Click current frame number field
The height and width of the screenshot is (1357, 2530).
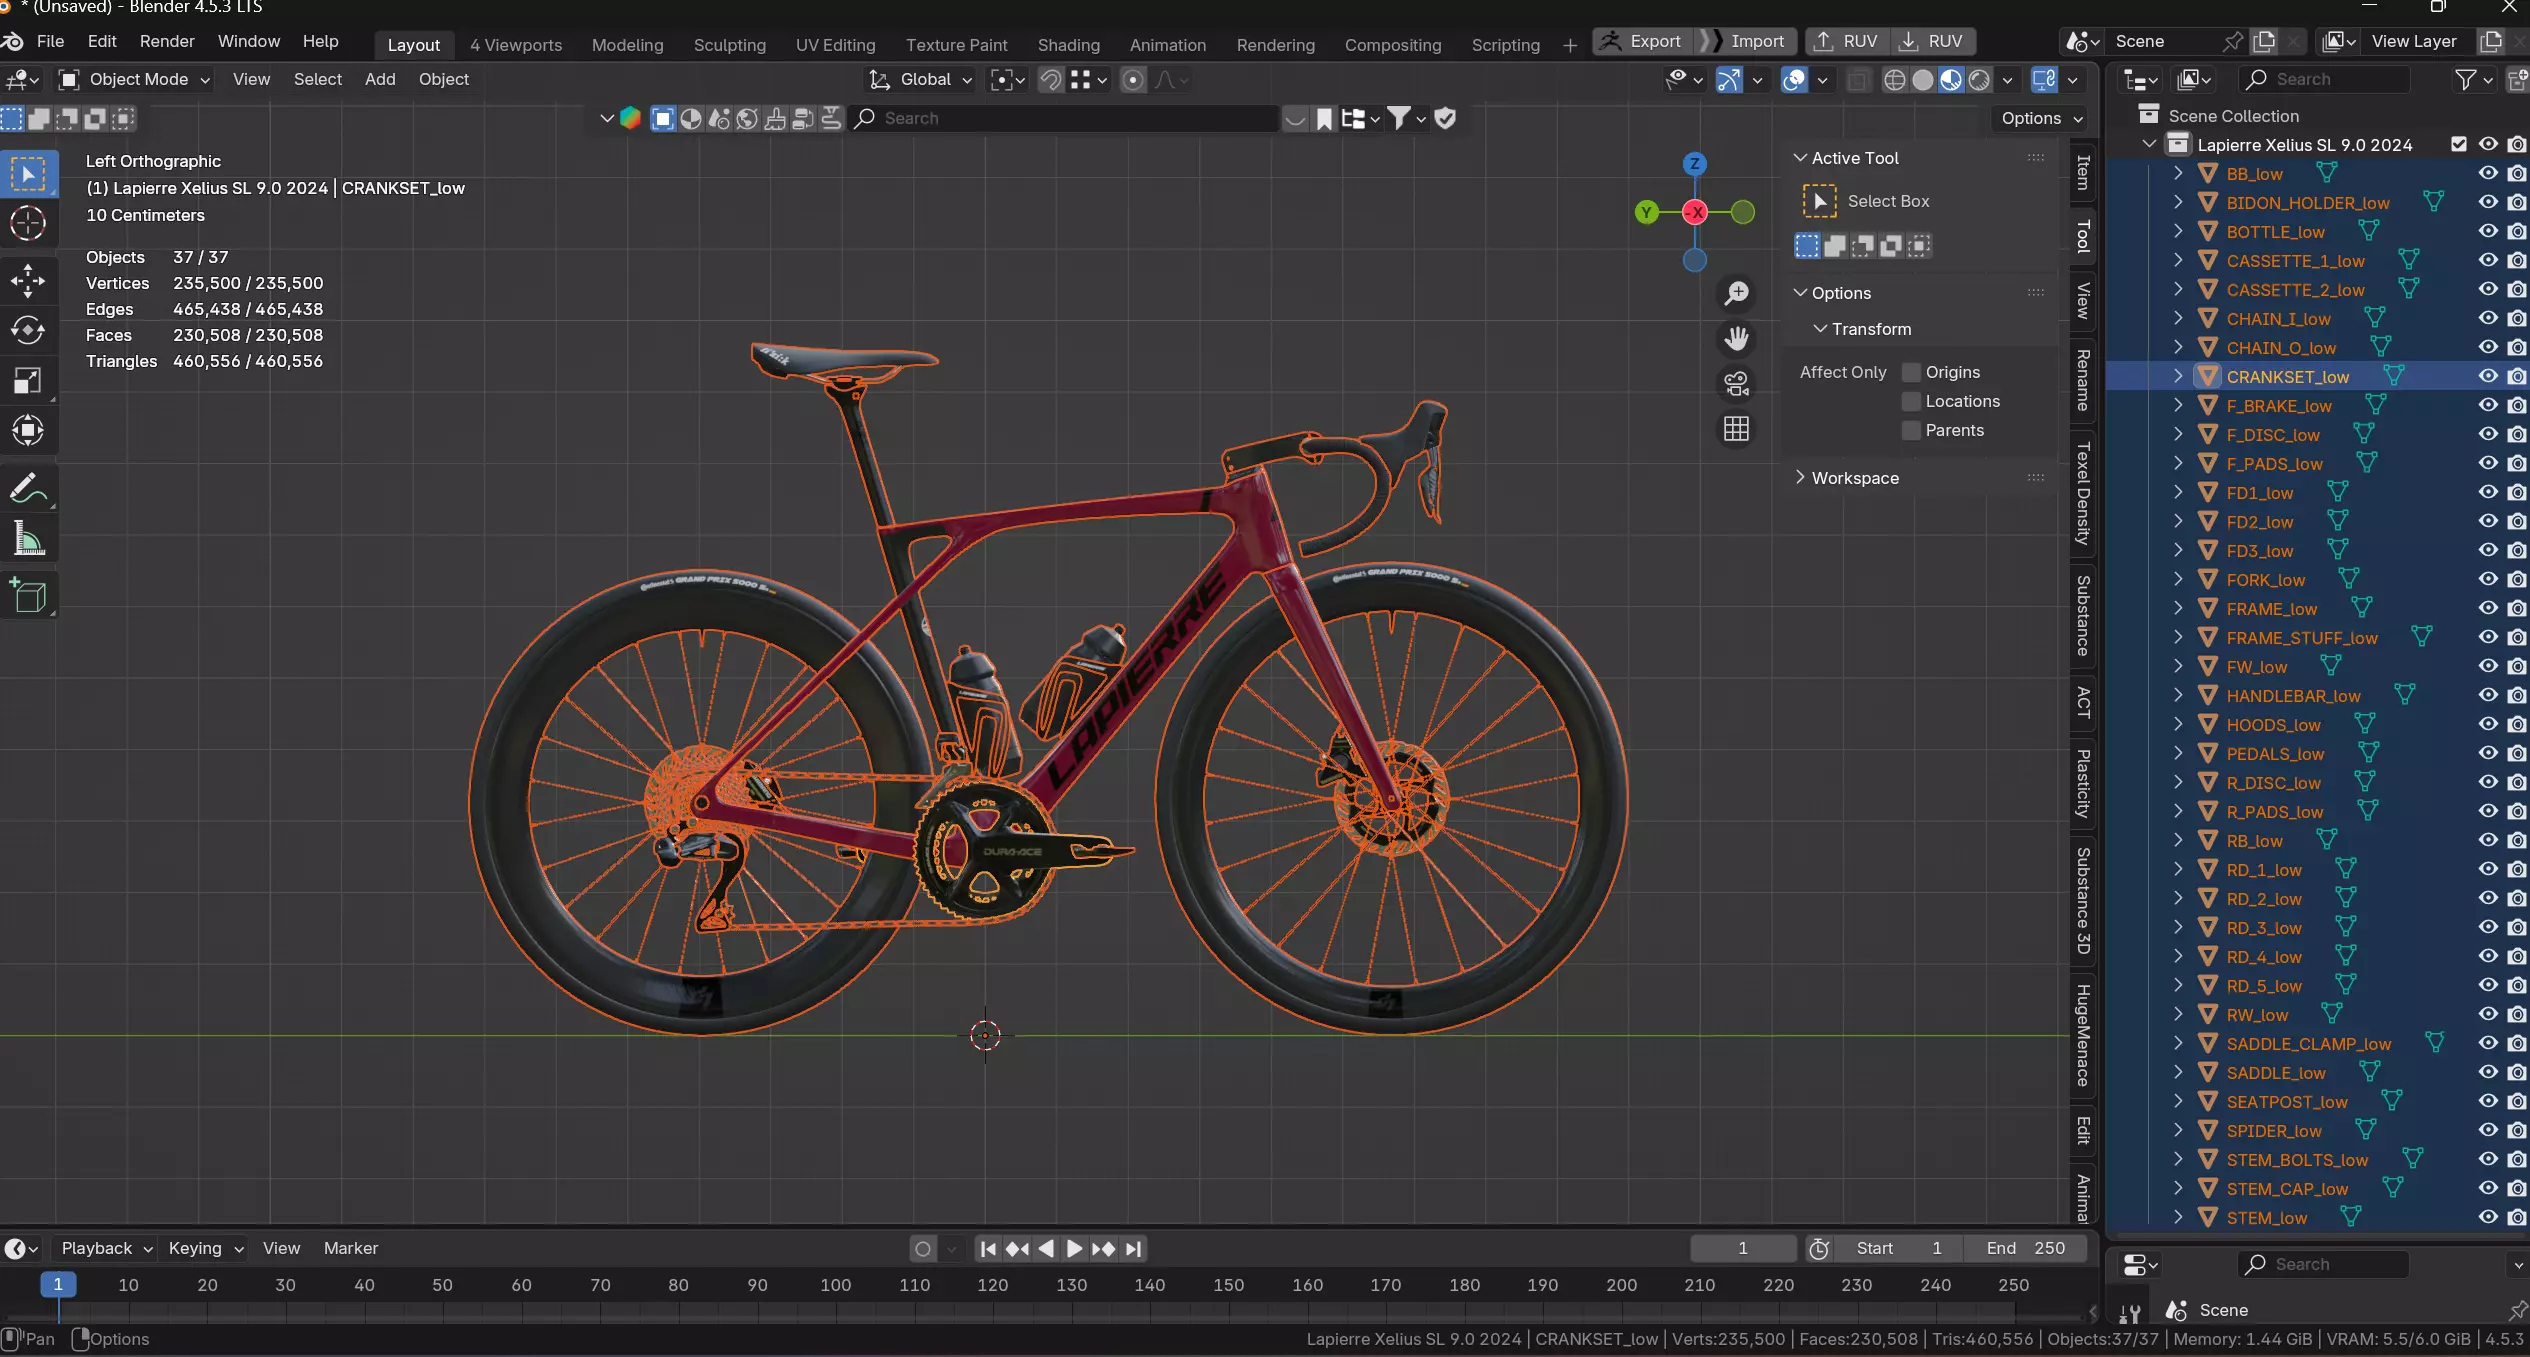click(x=1743, y=1248)
